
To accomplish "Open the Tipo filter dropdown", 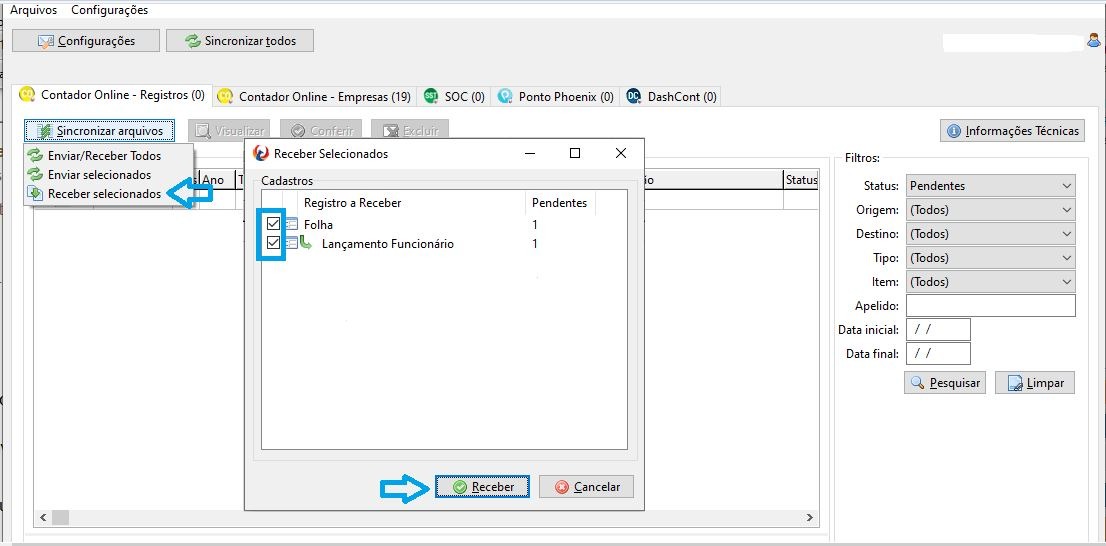I will pyautogui.click(x=990, y=258).
